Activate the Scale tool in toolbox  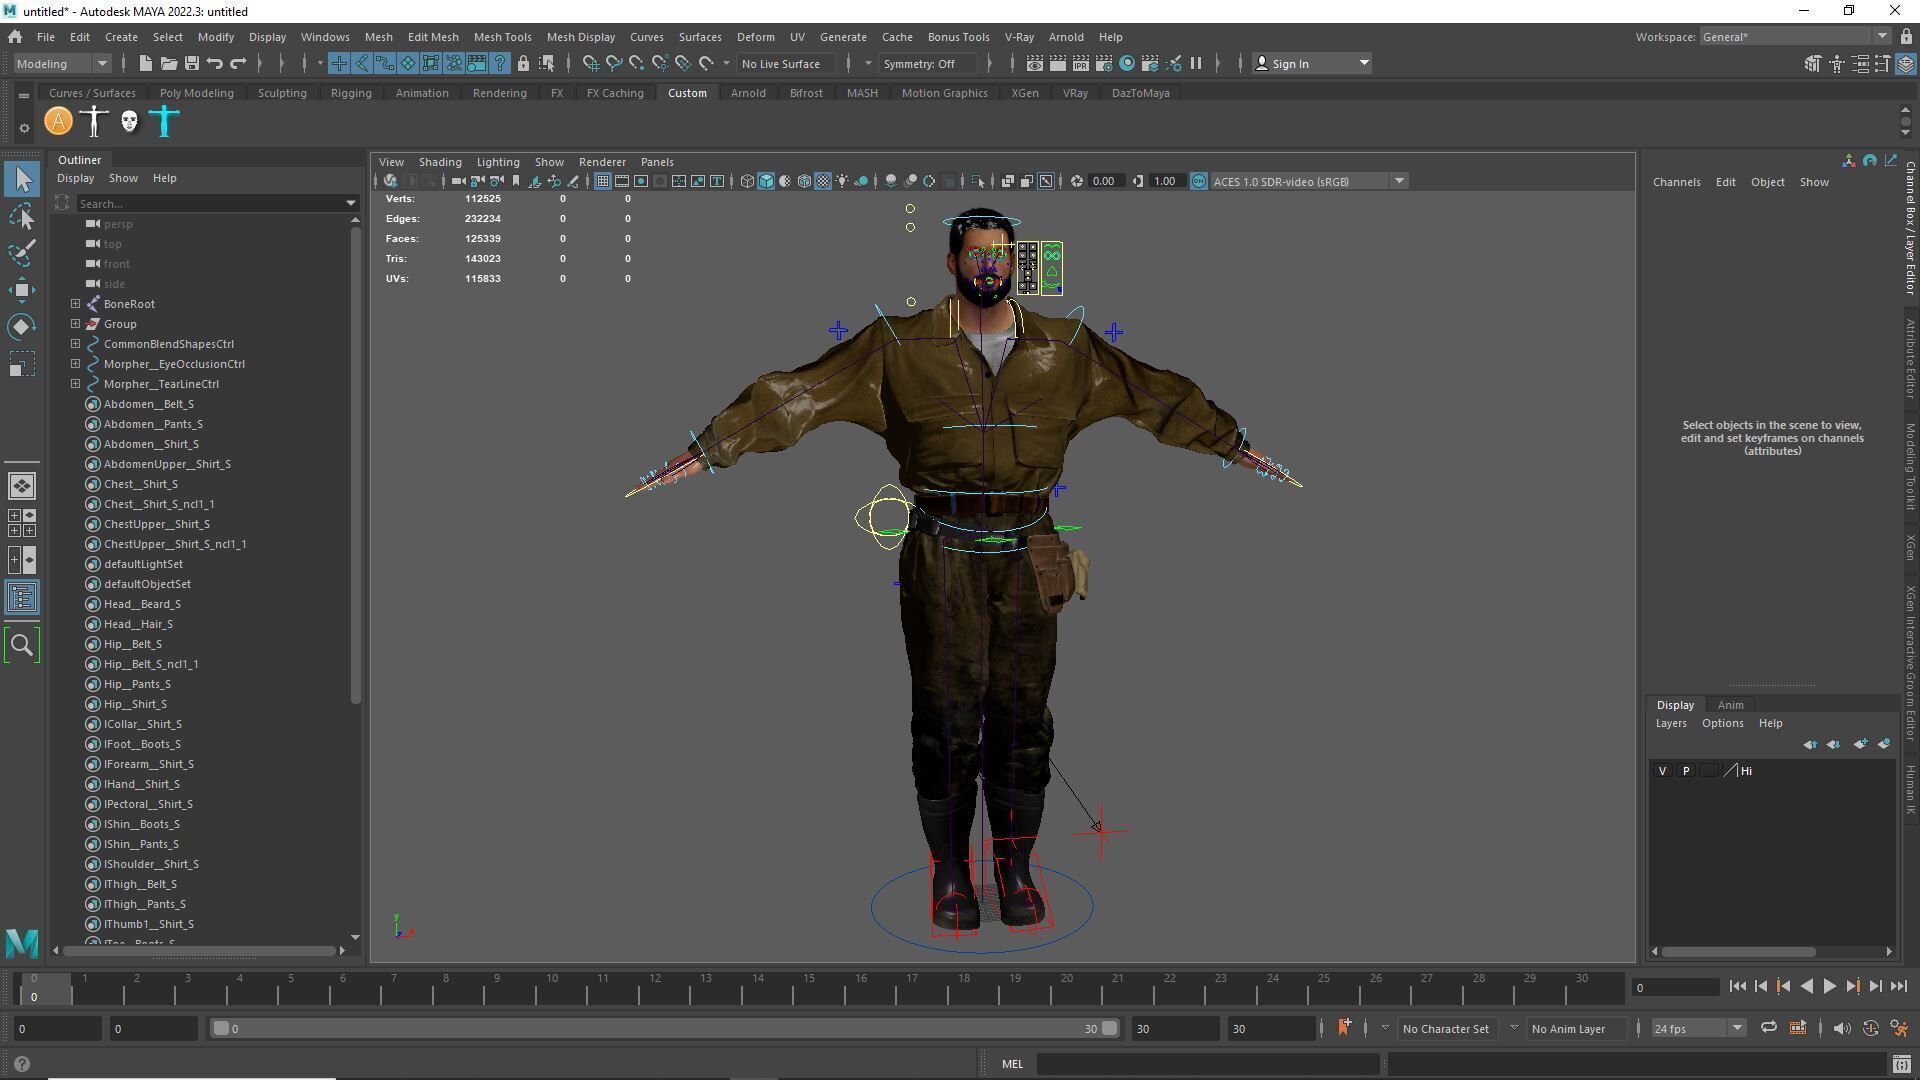coord(22,364)
